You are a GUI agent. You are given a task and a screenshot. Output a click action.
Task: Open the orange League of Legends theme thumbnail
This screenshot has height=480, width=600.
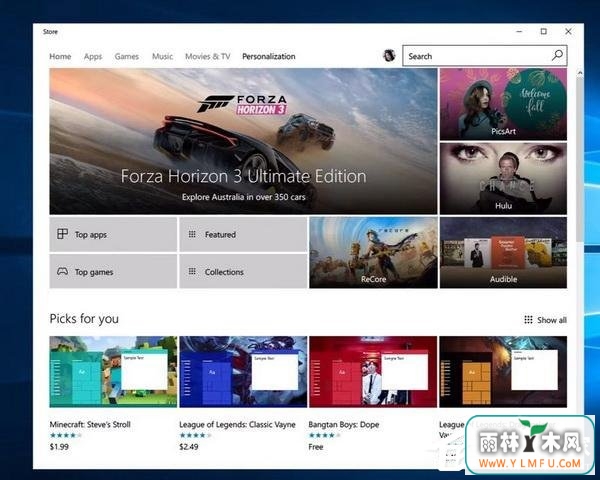503,372
